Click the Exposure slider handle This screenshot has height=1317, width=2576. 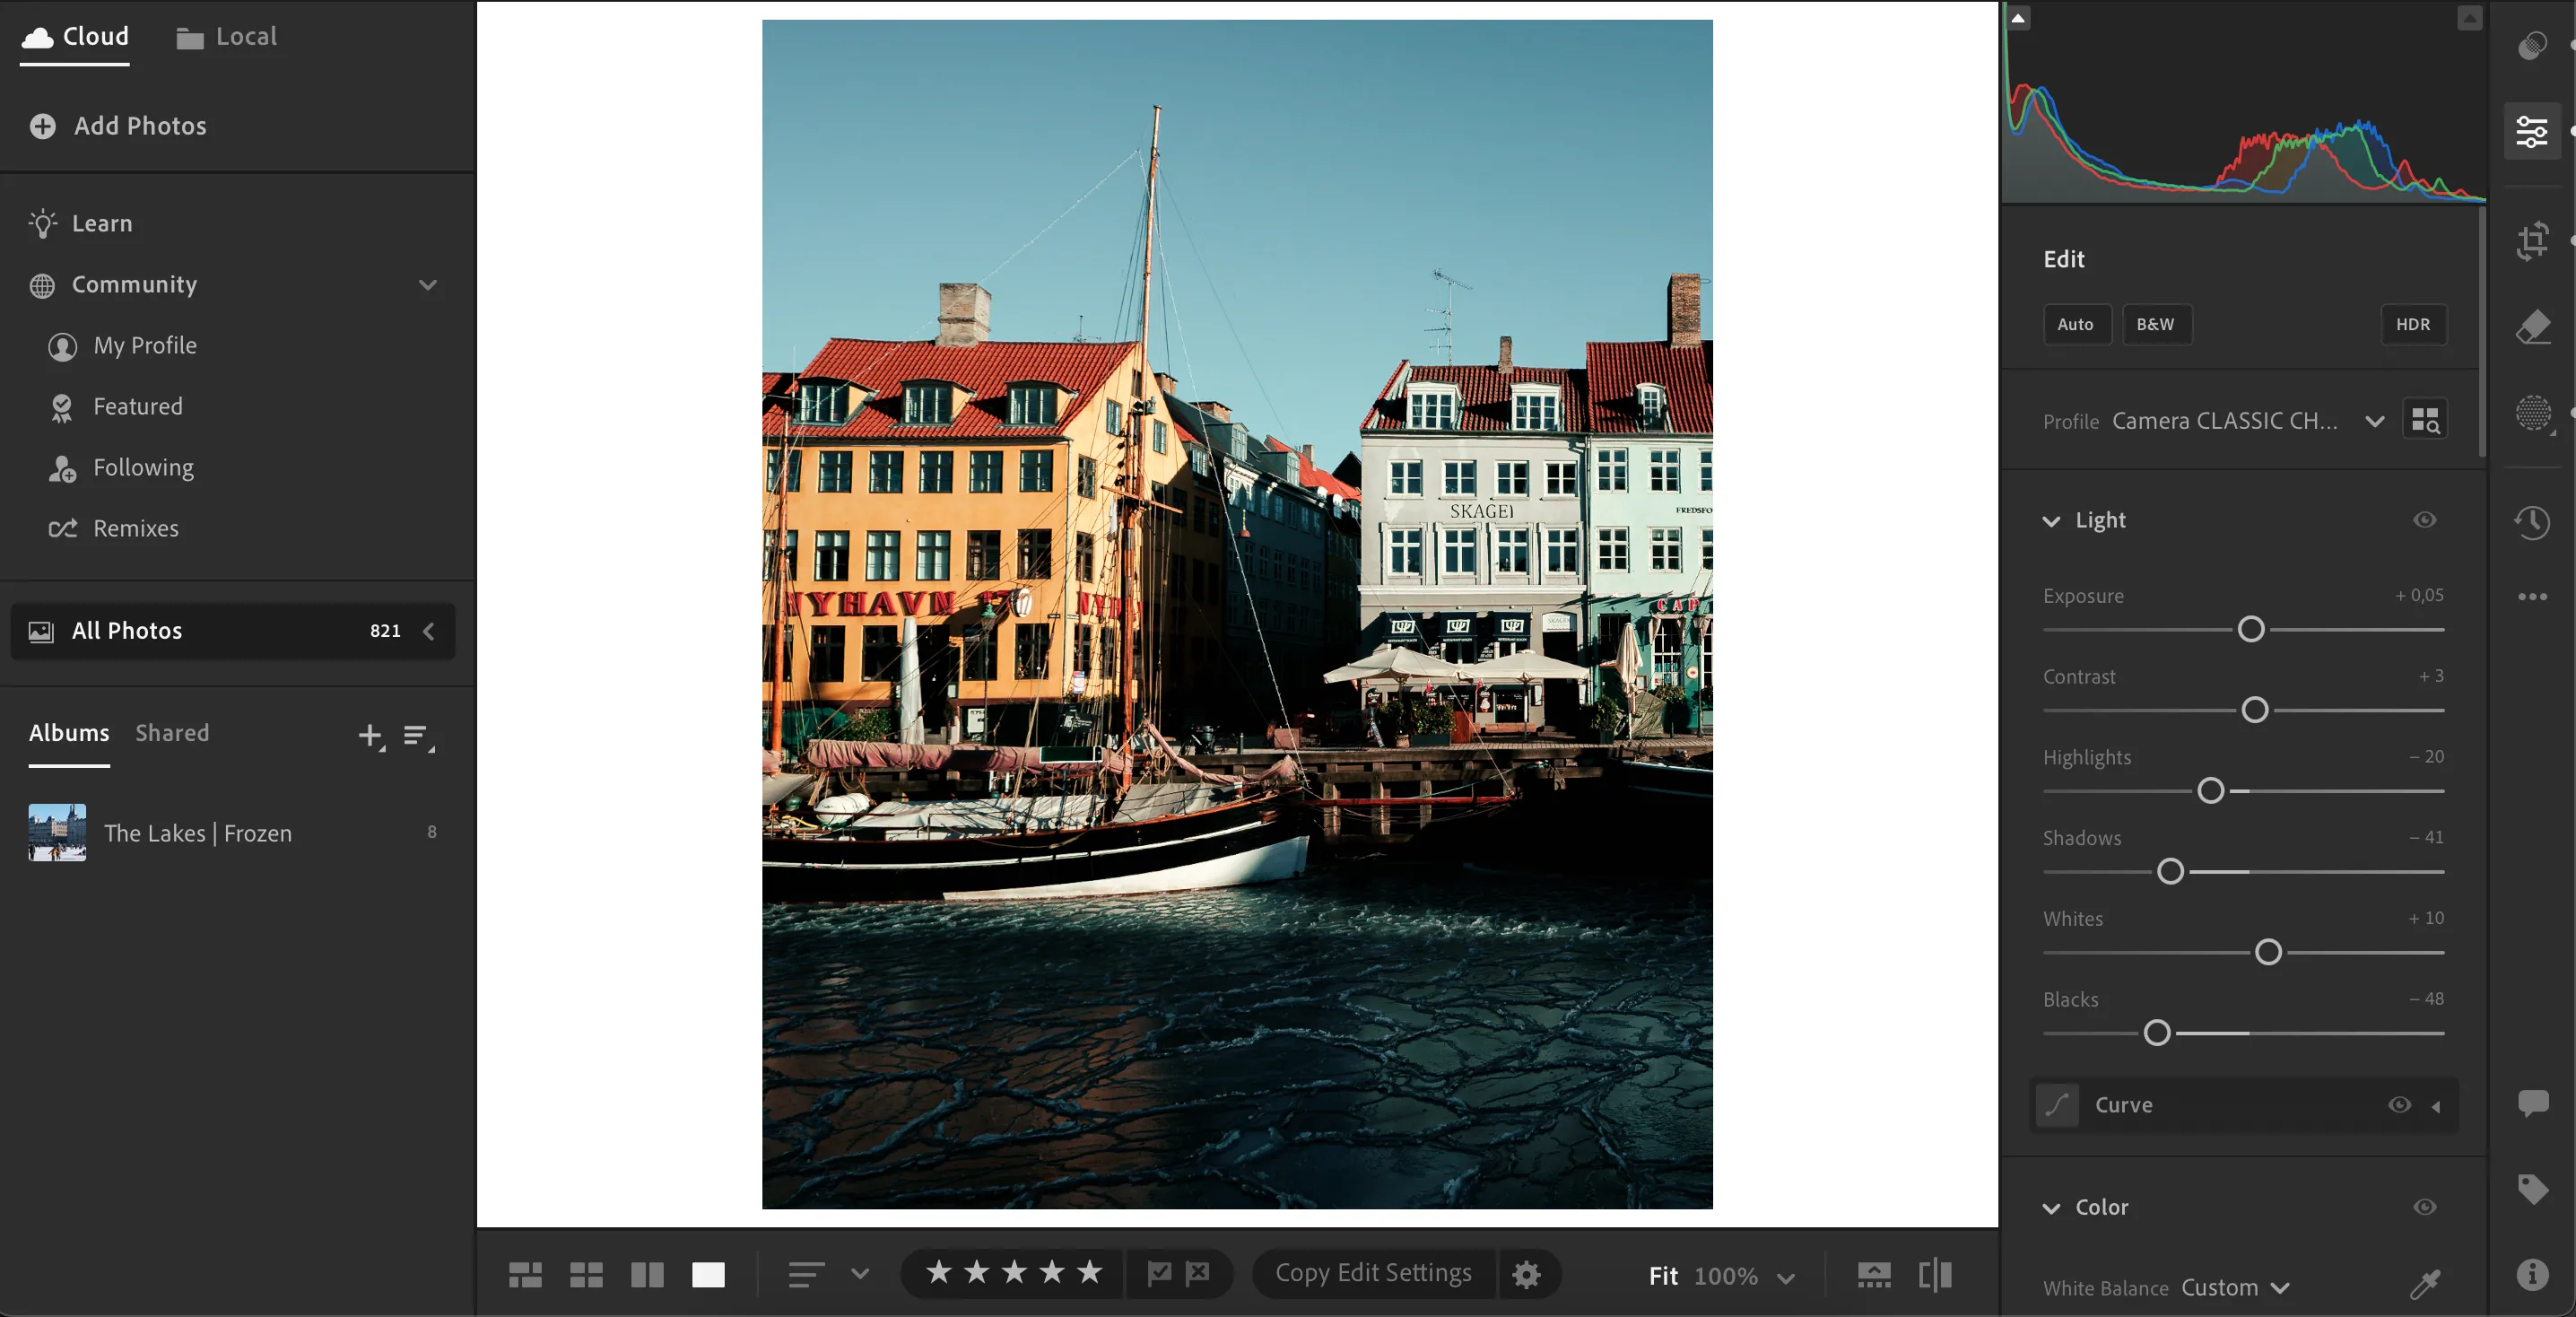pyautogui.click(x=2251, y=629)
